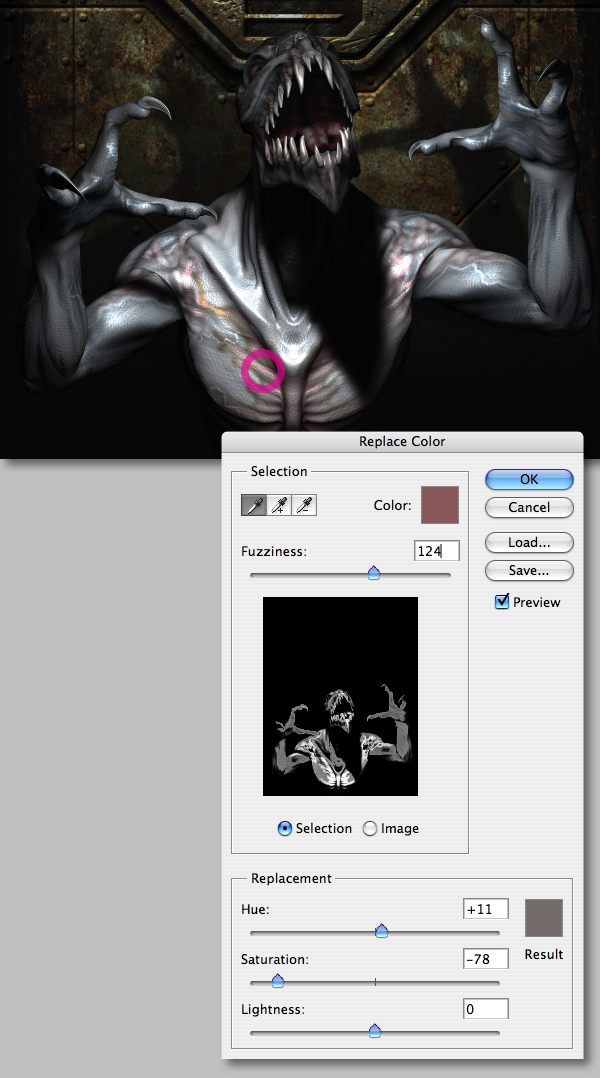
Task: Click the Fuzziness value field
Action: (x=436, y=551)
